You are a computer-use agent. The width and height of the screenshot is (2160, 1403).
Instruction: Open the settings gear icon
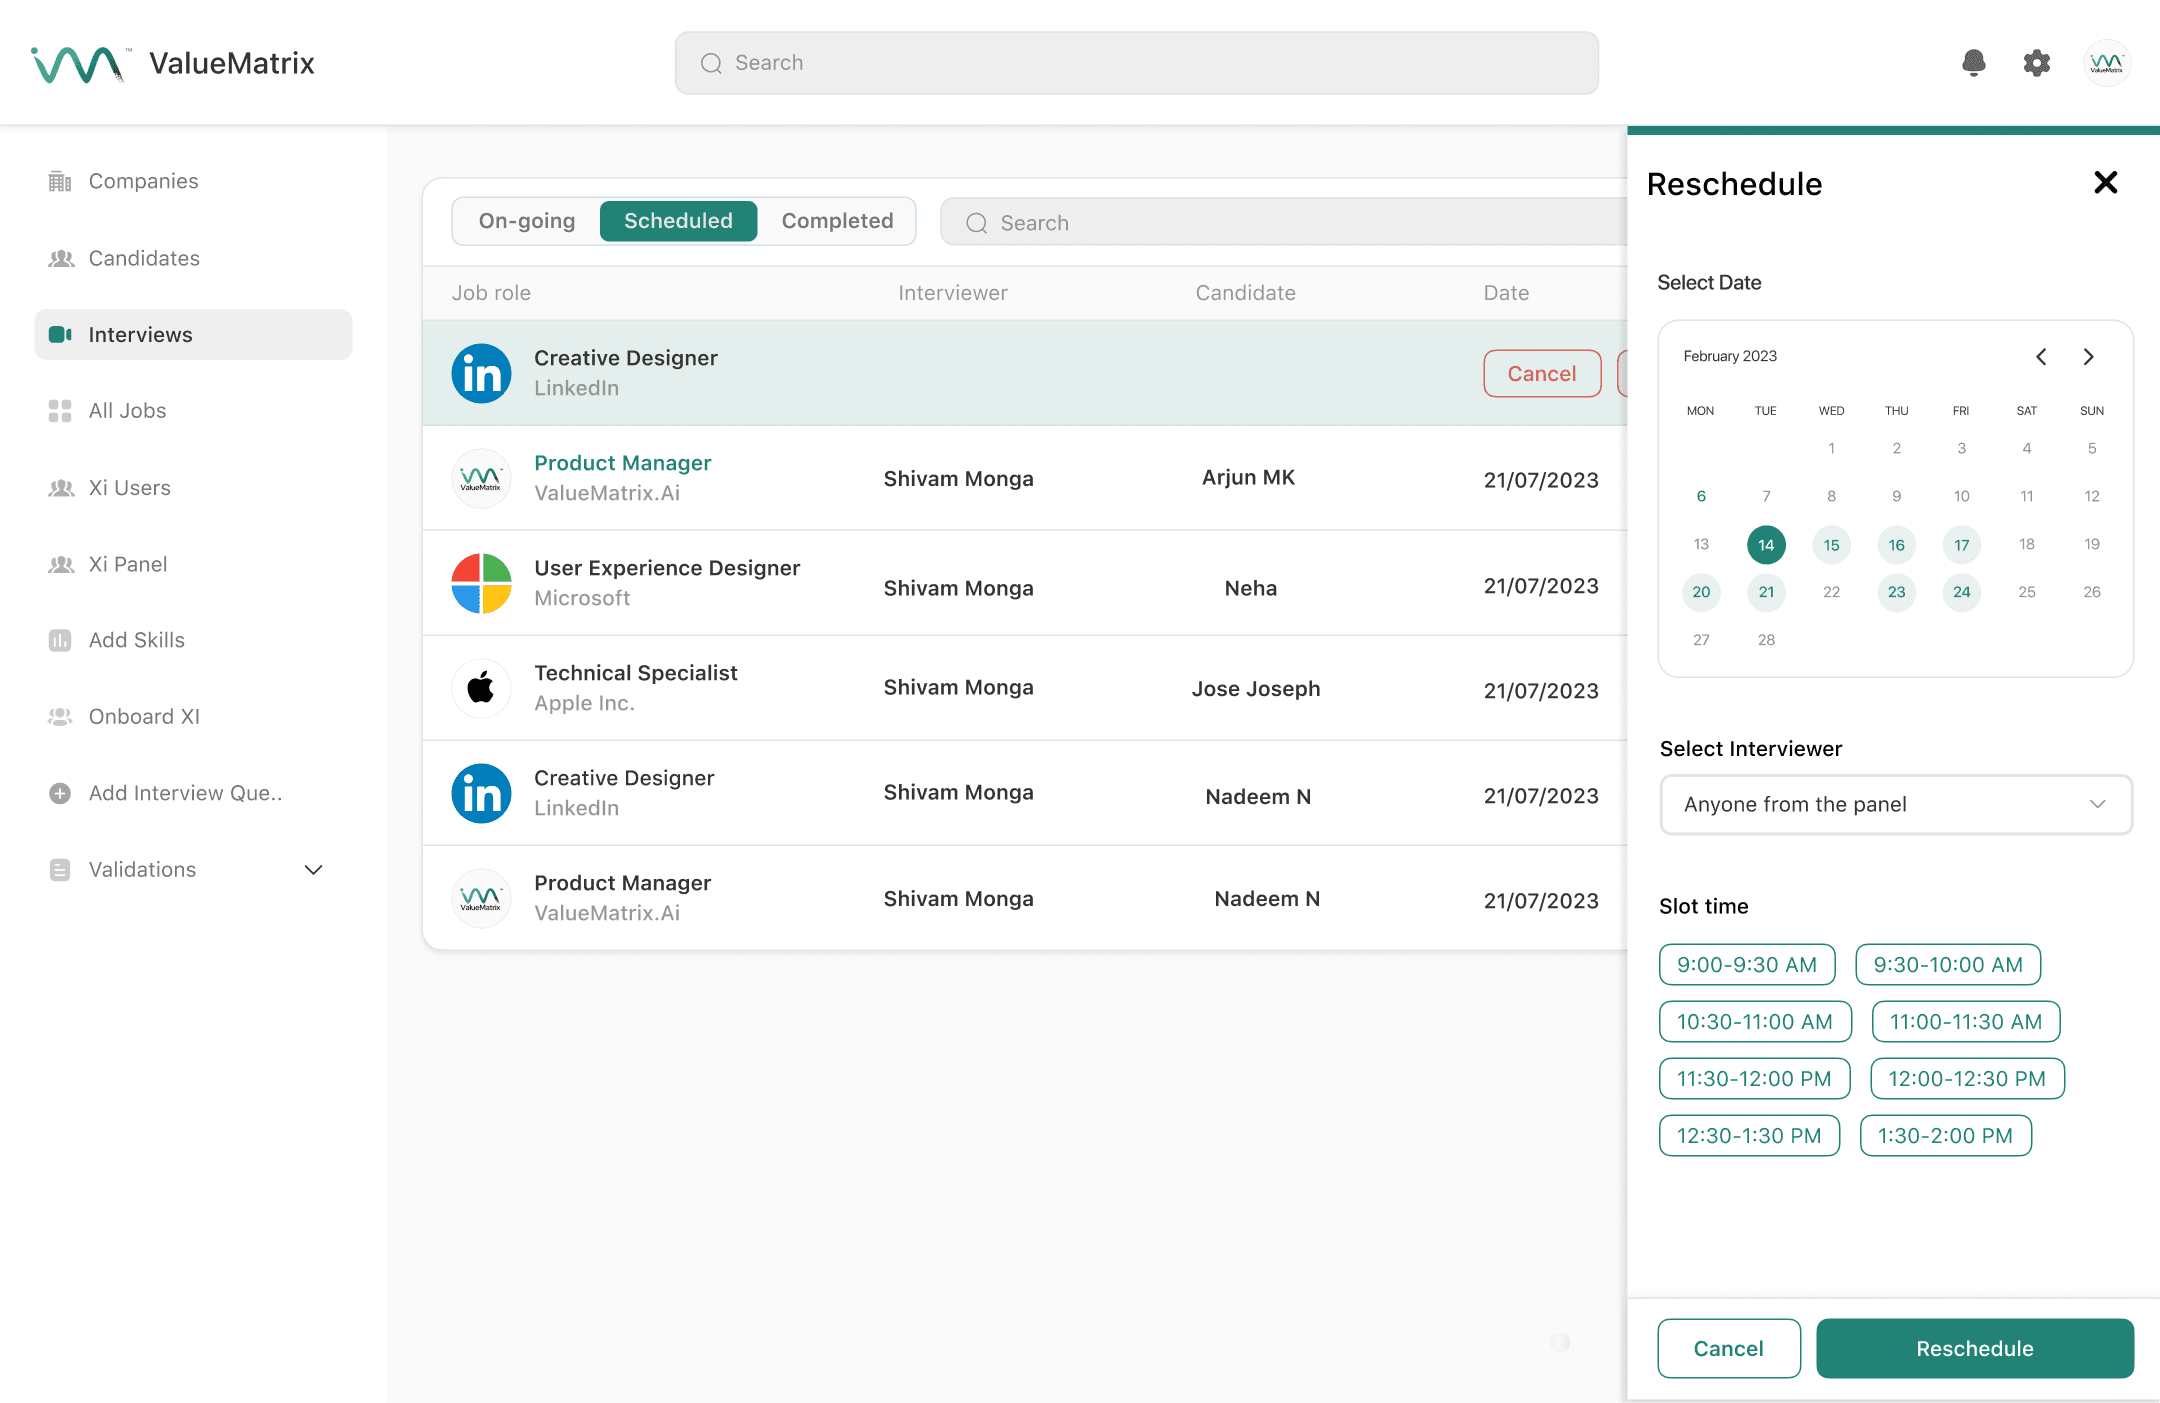(x=2037, y=63)
